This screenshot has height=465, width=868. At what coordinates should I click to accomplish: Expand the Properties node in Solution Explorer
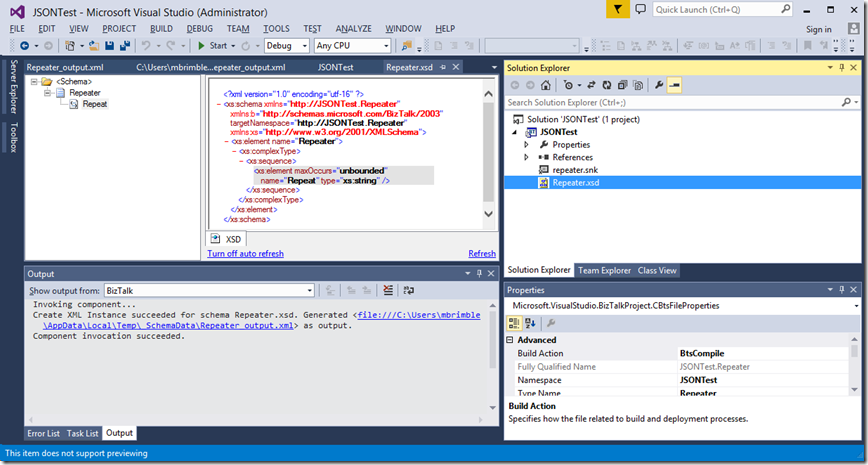[526, 144]
